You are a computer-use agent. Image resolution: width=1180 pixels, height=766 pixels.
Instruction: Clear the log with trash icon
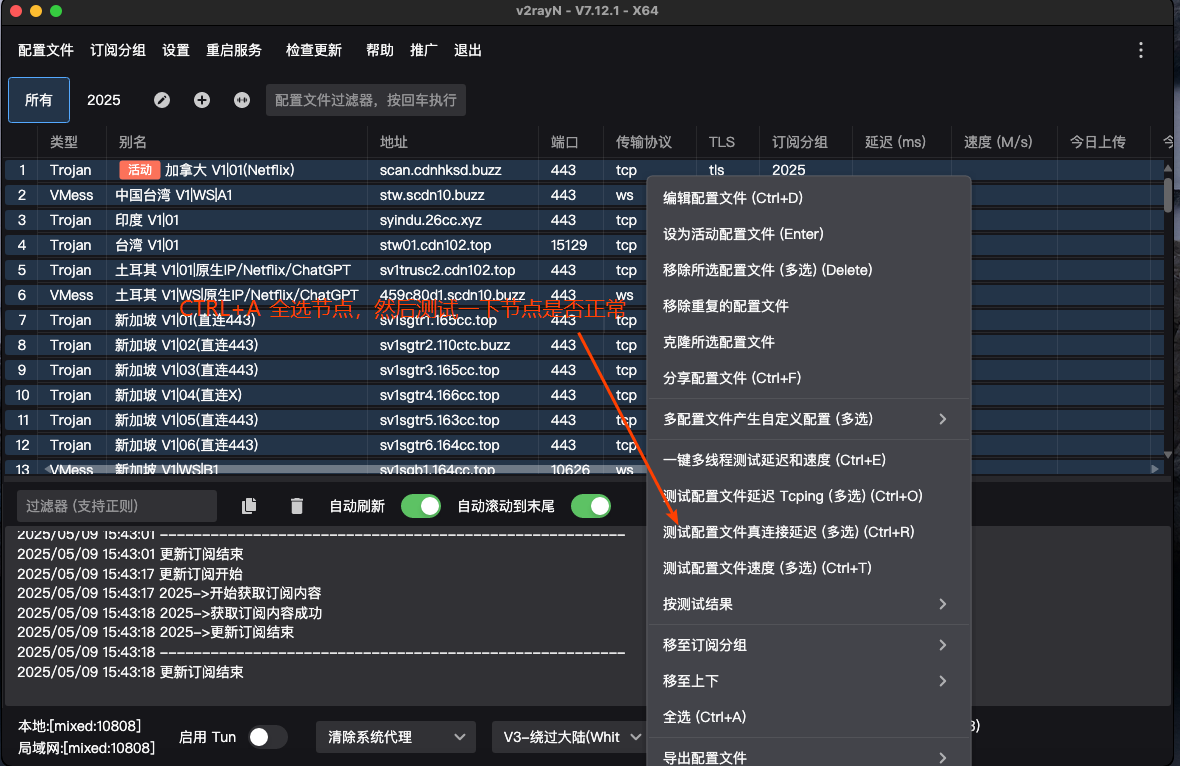tap(297, 506)
